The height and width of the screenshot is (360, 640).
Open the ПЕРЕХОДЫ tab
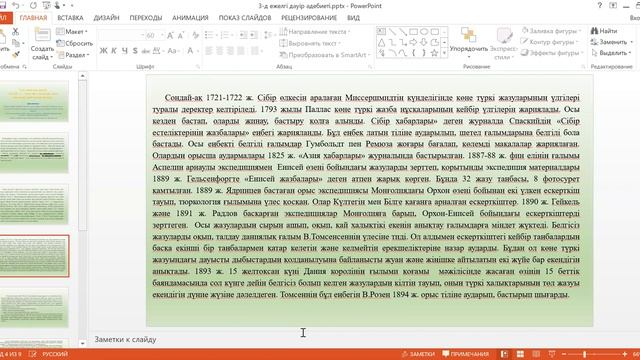(146, 18)
